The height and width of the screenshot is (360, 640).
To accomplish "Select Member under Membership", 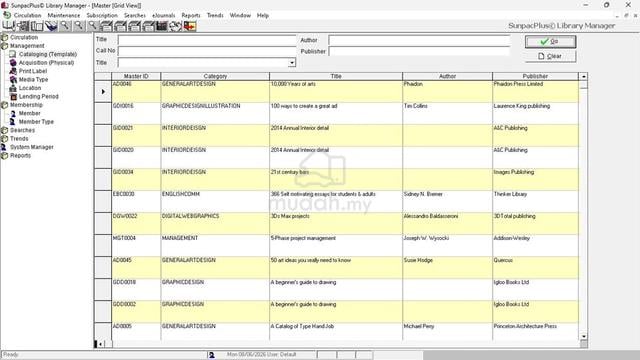I will click(x=29, y=113).
